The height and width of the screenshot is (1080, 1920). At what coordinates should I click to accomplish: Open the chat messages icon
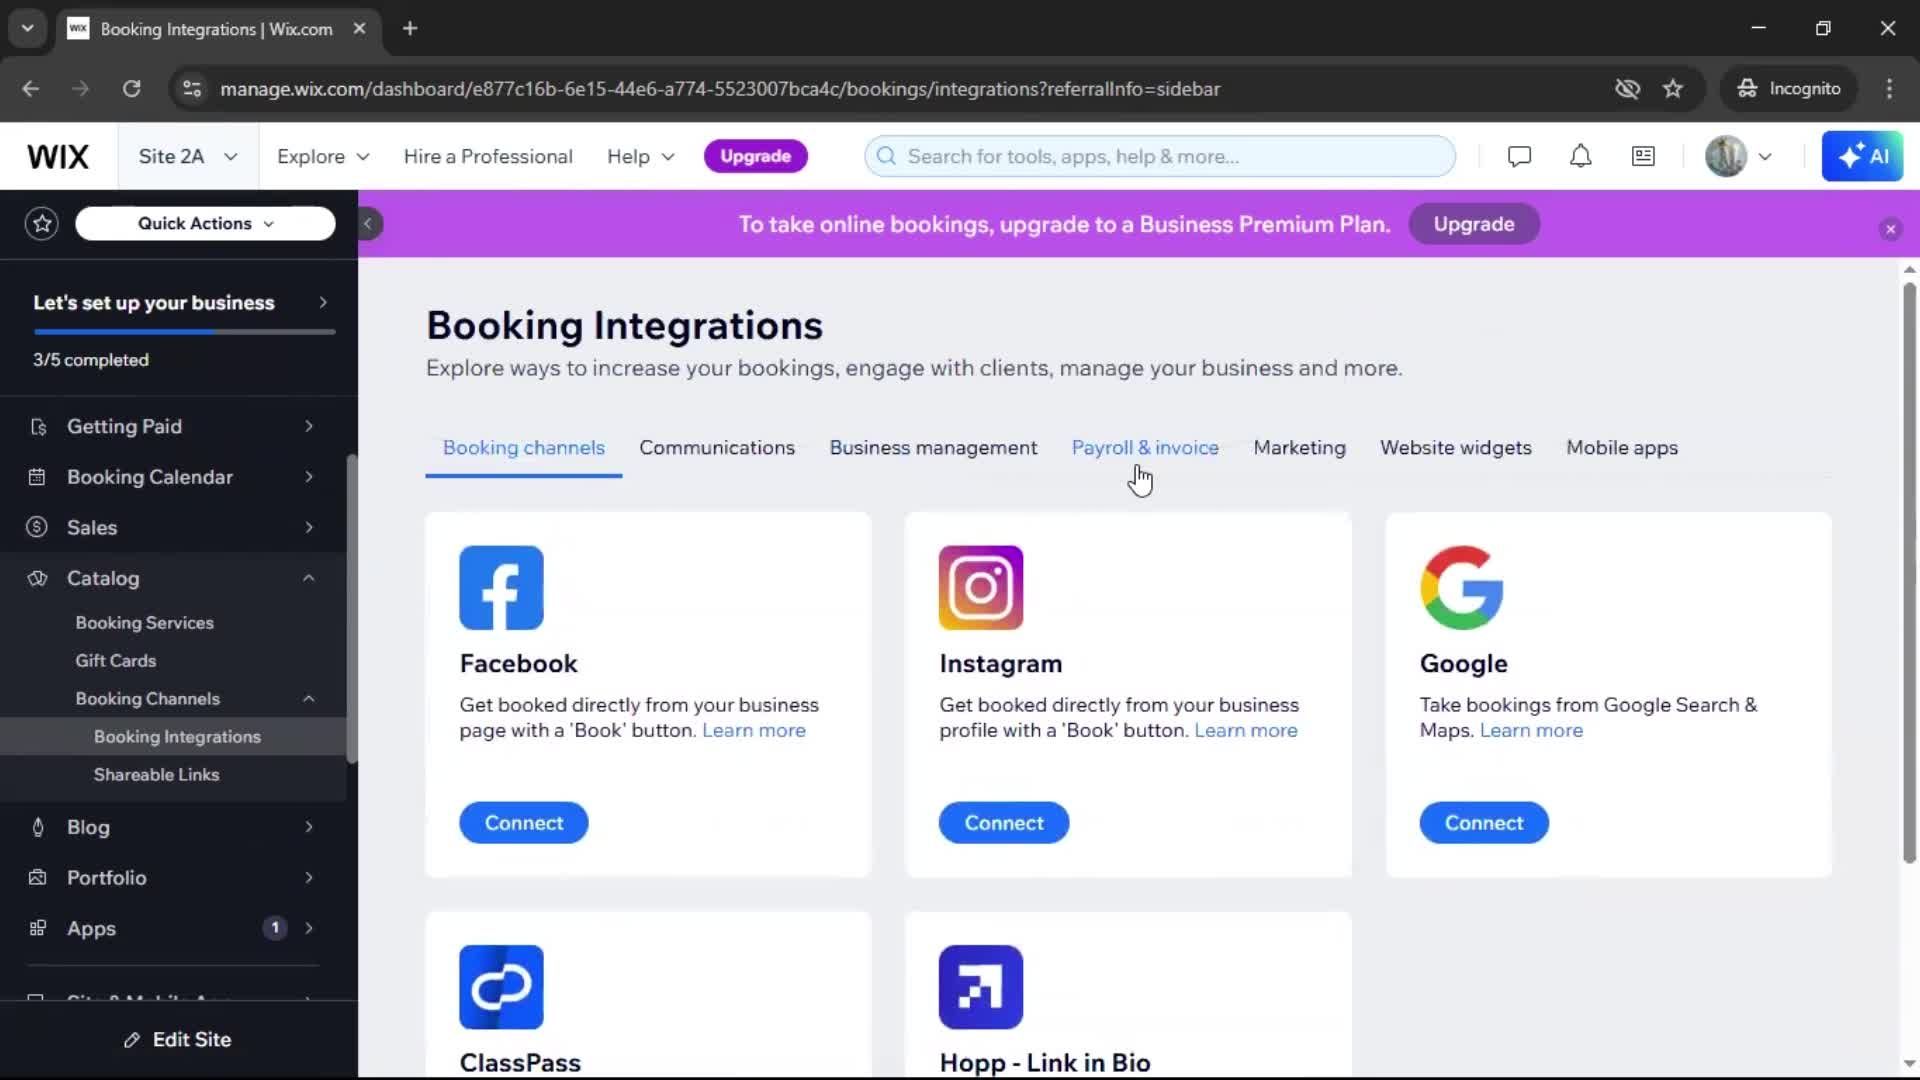[x=1519, y=157]
